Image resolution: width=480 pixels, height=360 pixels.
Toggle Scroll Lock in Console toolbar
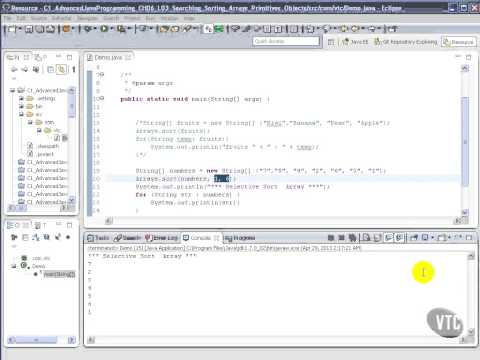coord(377,238)
